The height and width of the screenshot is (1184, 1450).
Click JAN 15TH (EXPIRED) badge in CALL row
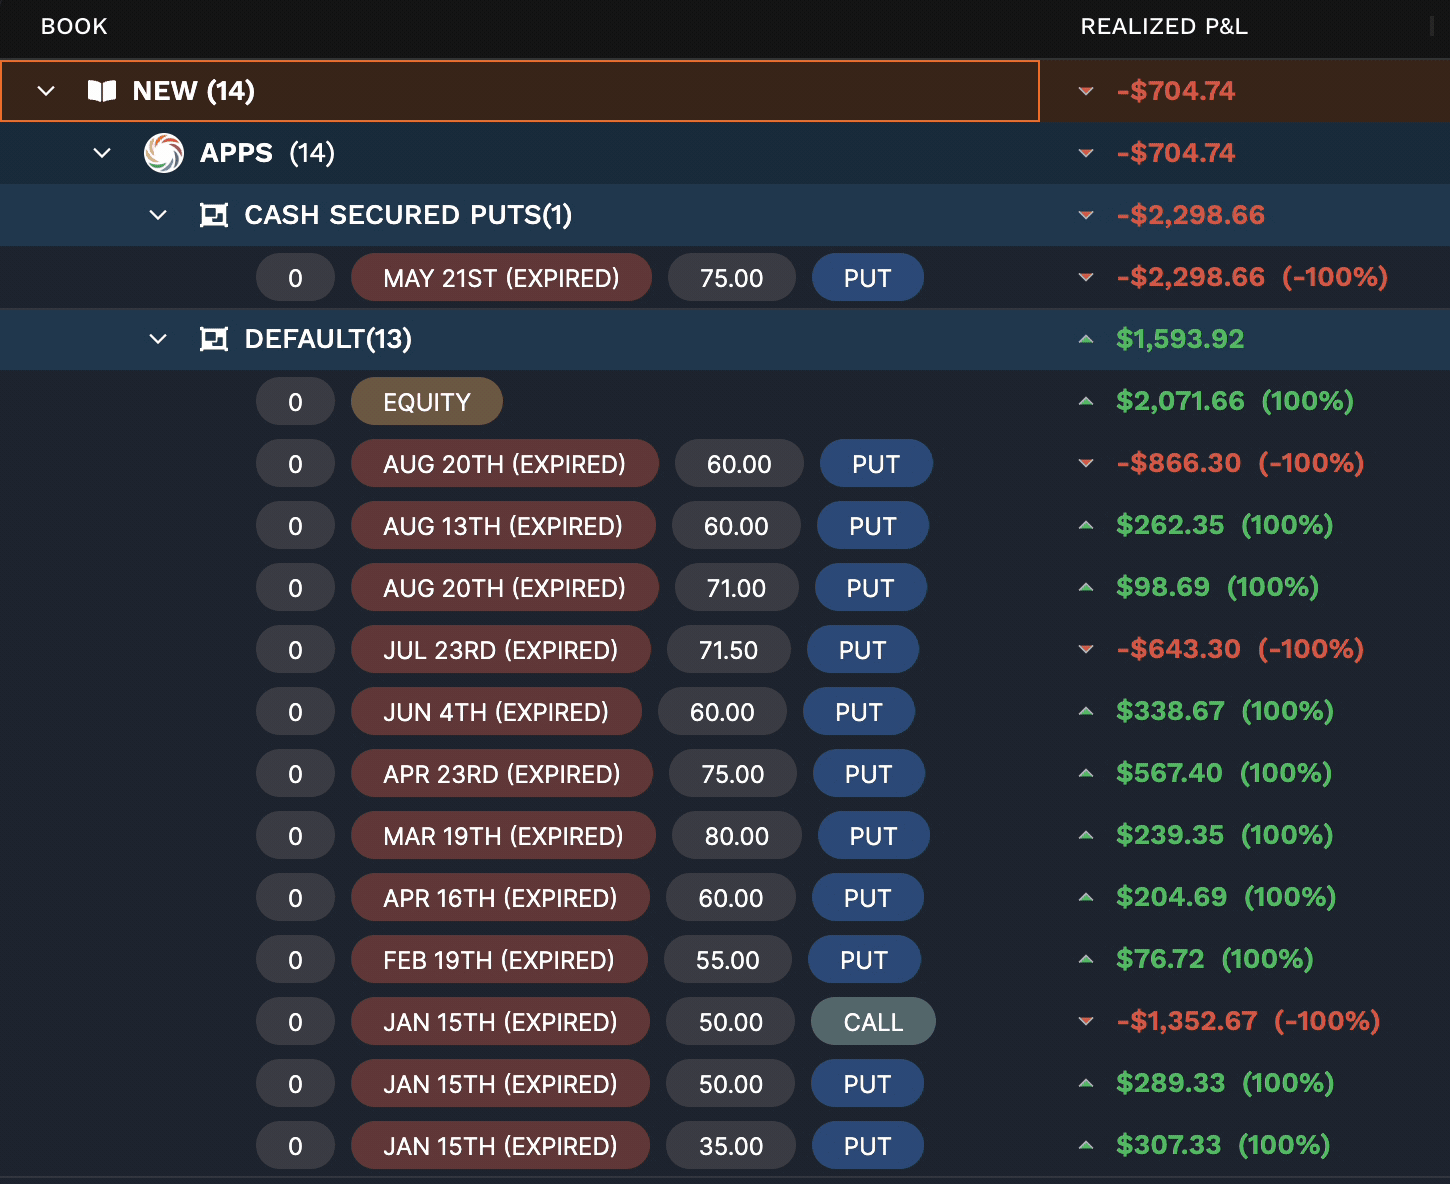500,1022
